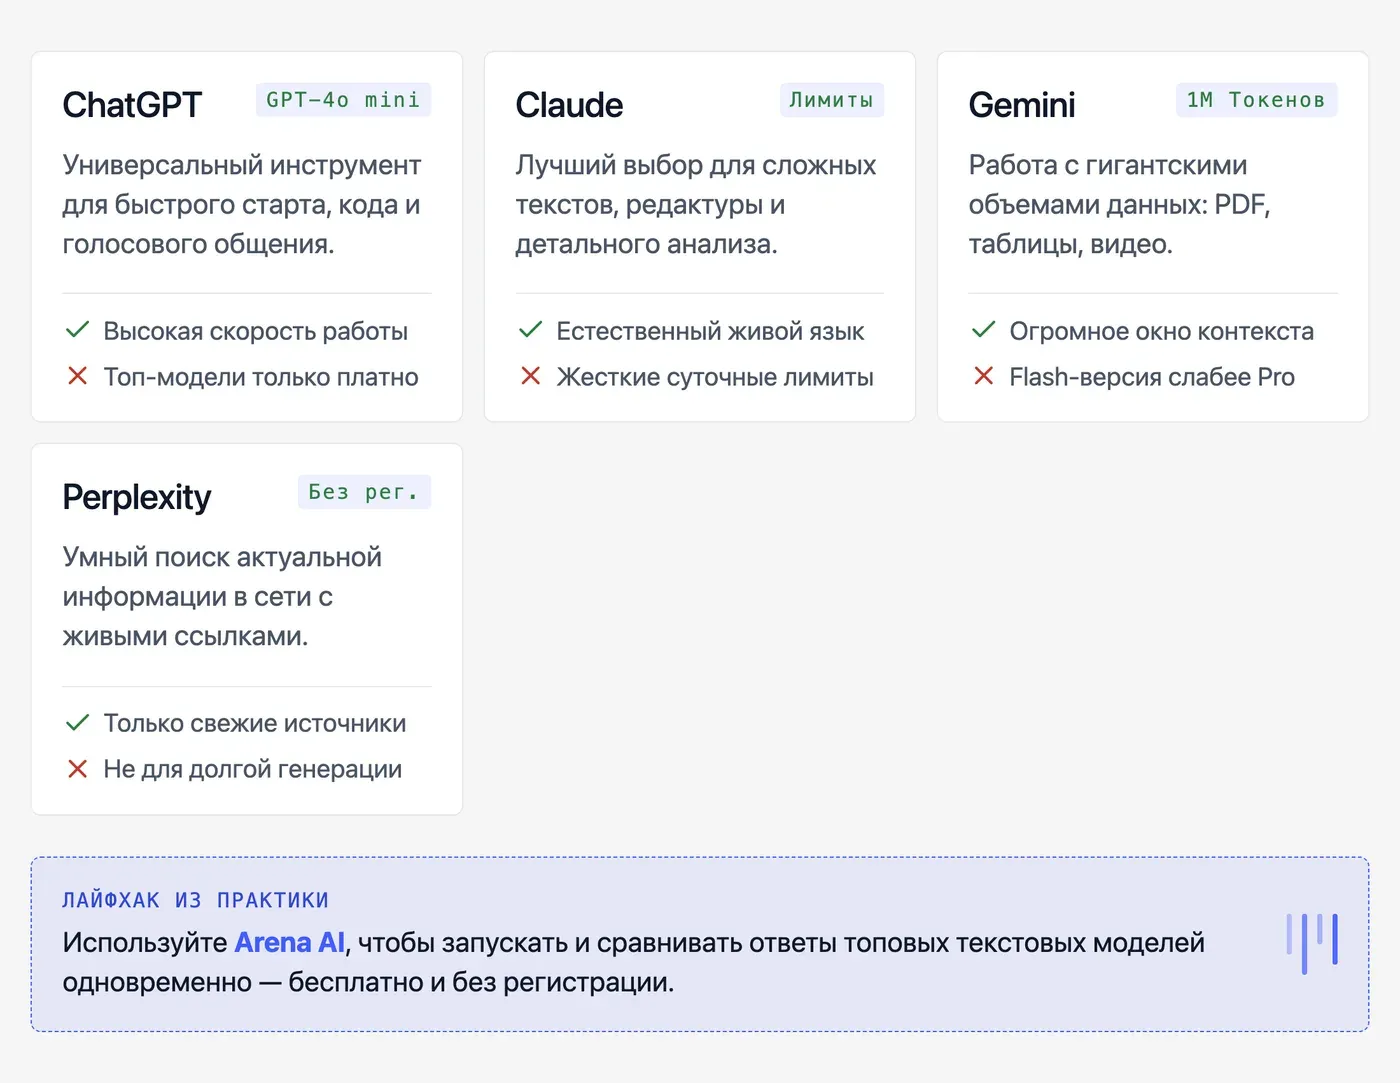
Task: Click the text Топ-модели только платно
Action: pos(261,377)
